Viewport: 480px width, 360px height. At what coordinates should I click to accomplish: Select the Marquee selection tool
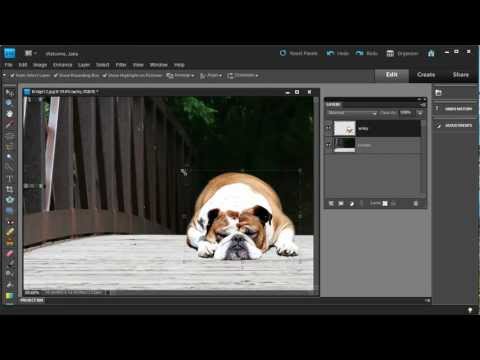10,136
